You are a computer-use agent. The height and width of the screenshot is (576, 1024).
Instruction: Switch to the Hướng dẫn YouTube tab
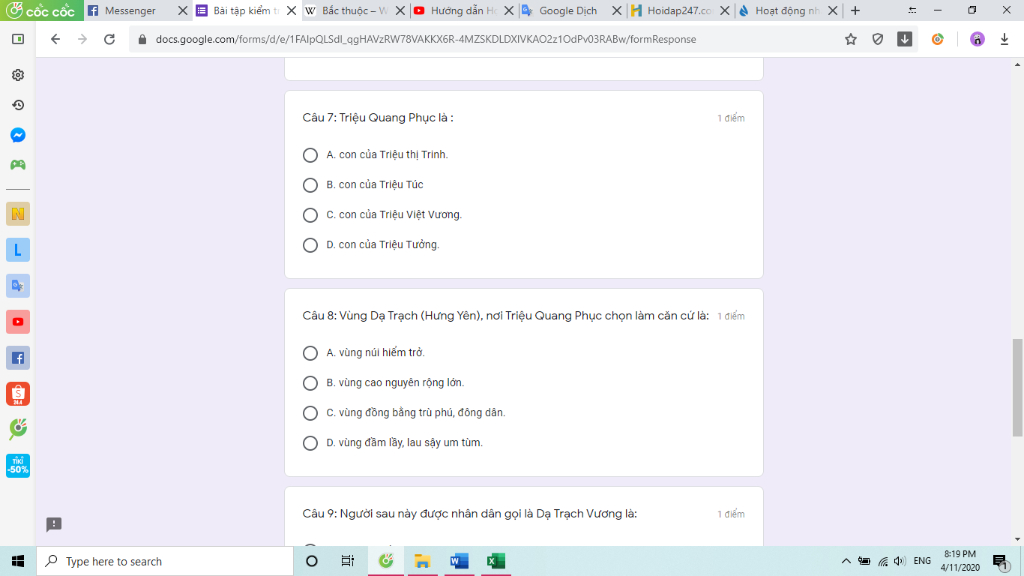463,10
